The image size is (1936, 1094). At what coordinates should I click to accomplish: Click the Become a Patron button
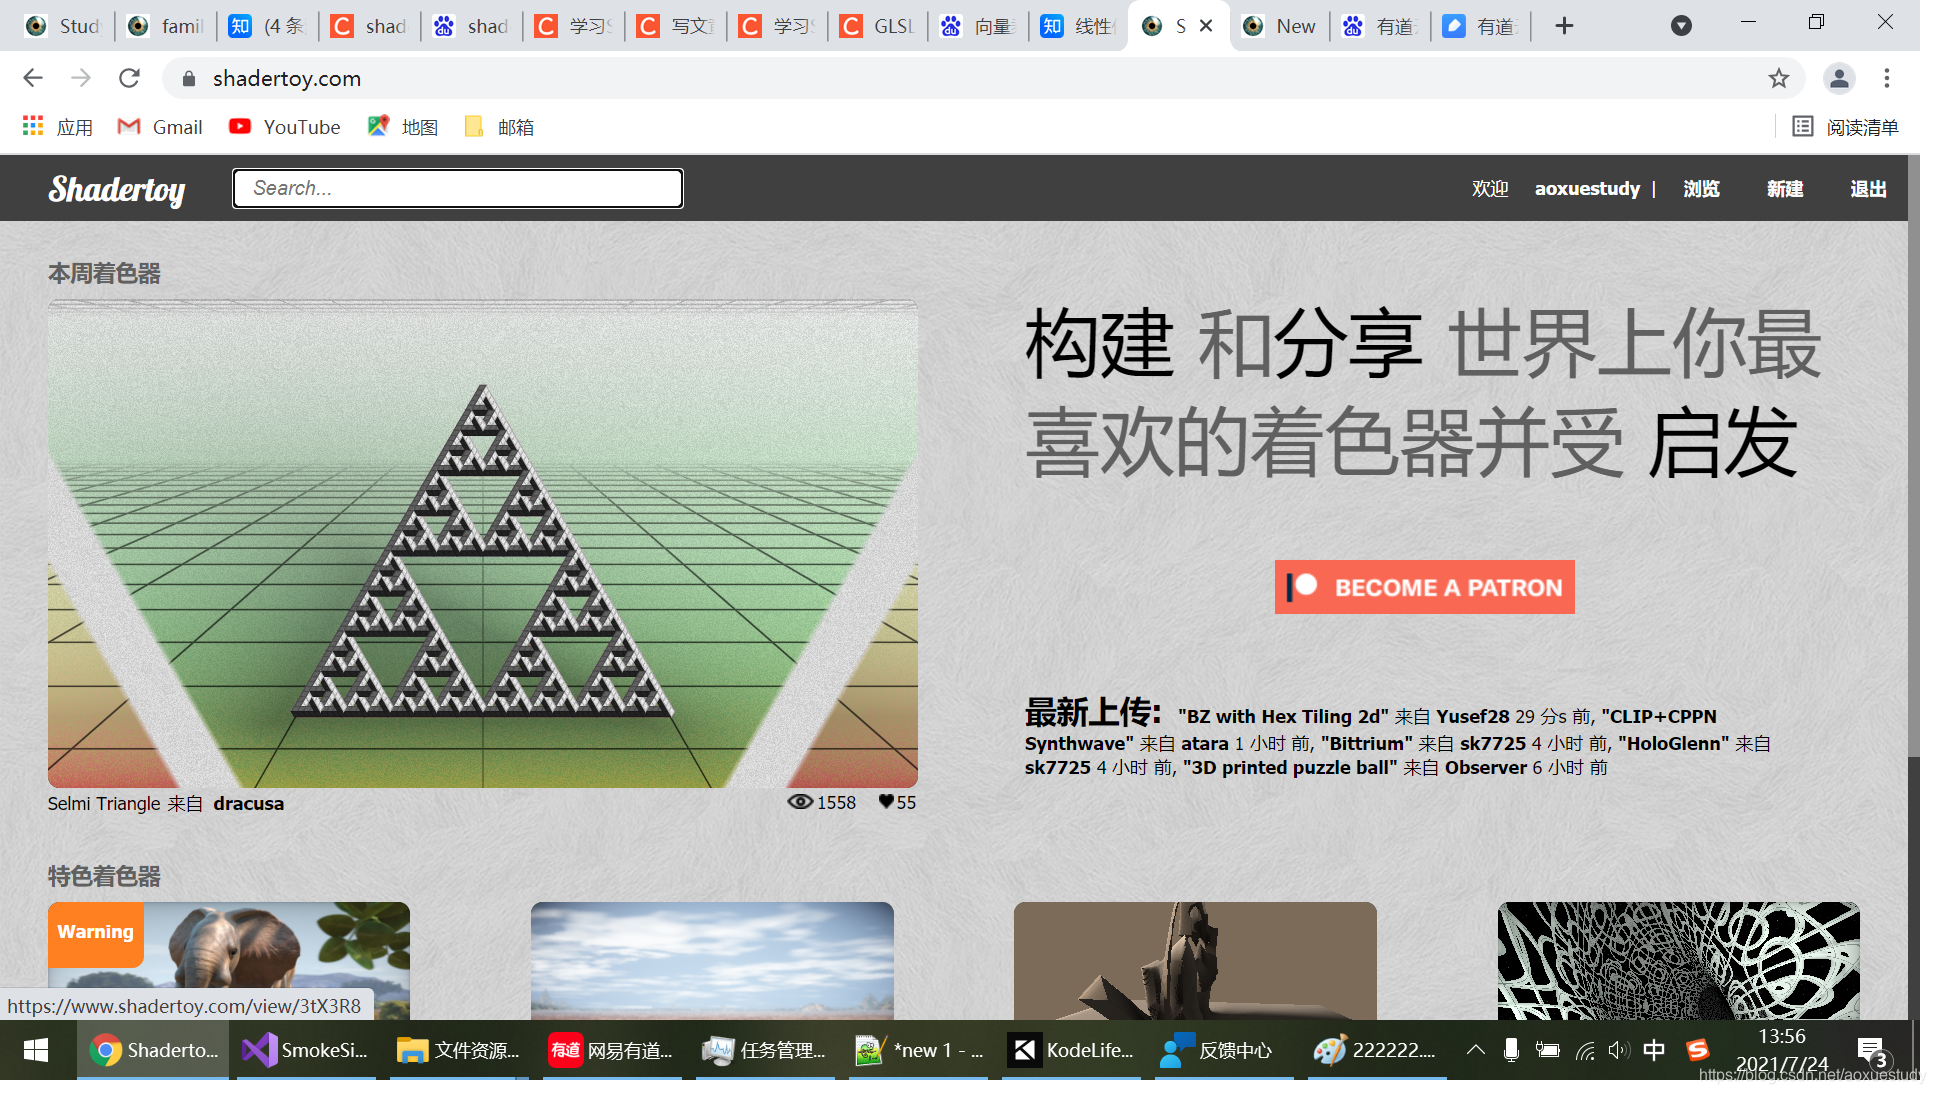click(1424, 587)
